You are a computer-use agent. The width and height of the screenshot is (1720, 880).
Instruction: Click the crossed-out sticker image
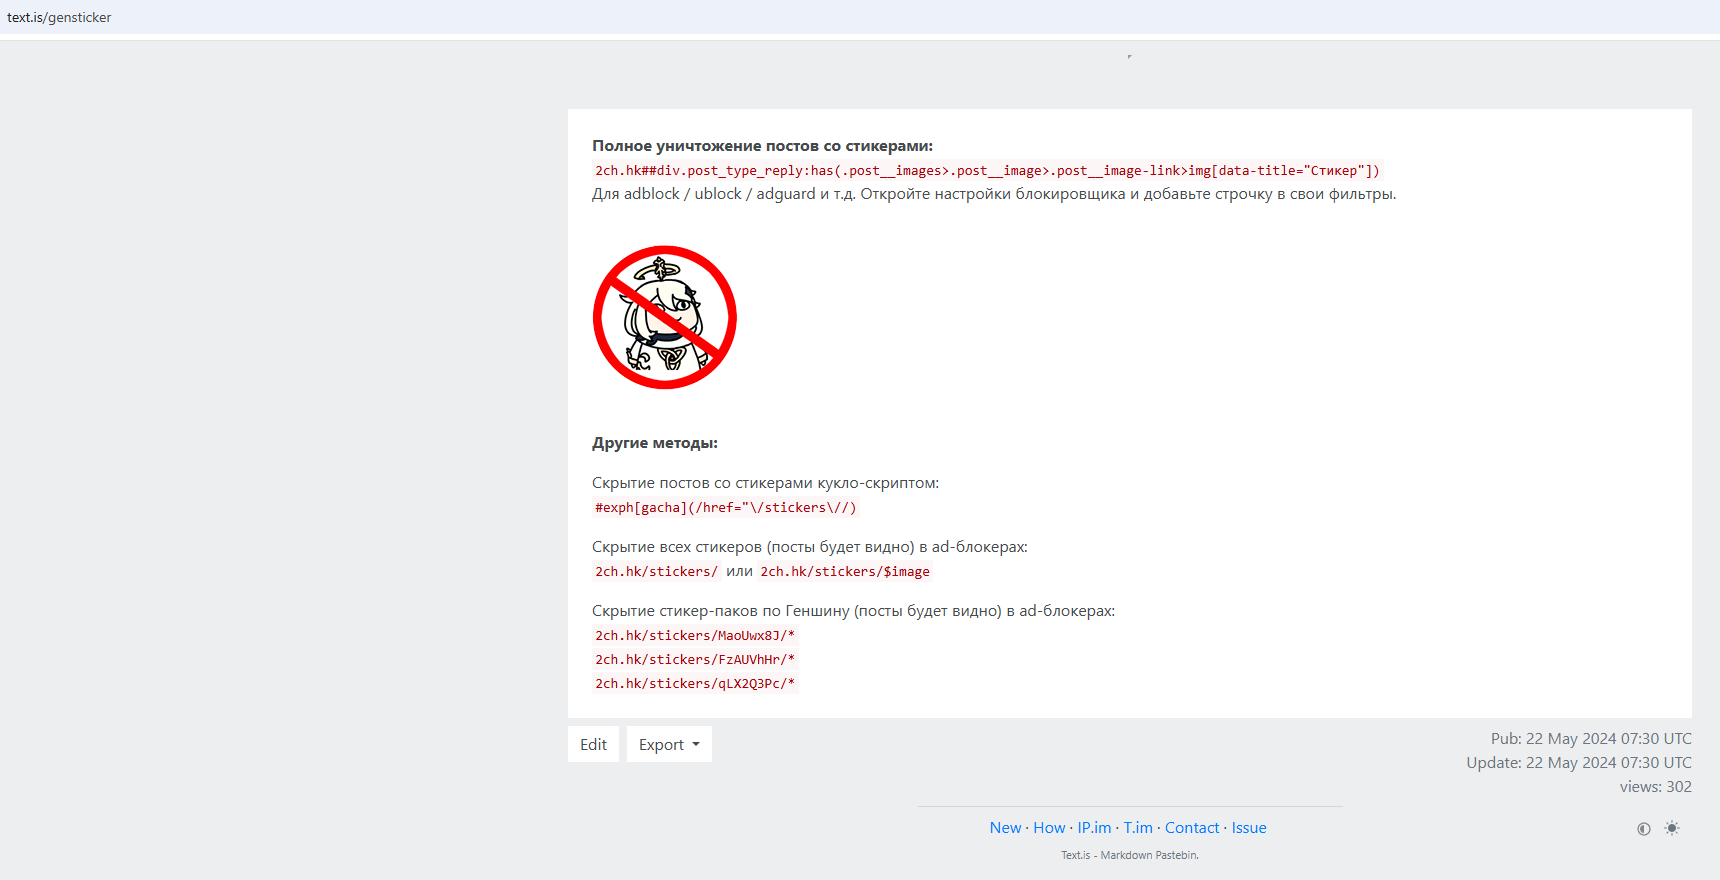[665, 318]
